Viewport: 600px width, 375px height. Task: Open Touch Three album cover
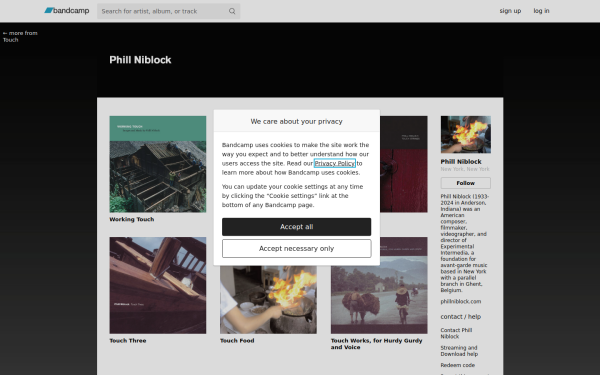[158, 285]
